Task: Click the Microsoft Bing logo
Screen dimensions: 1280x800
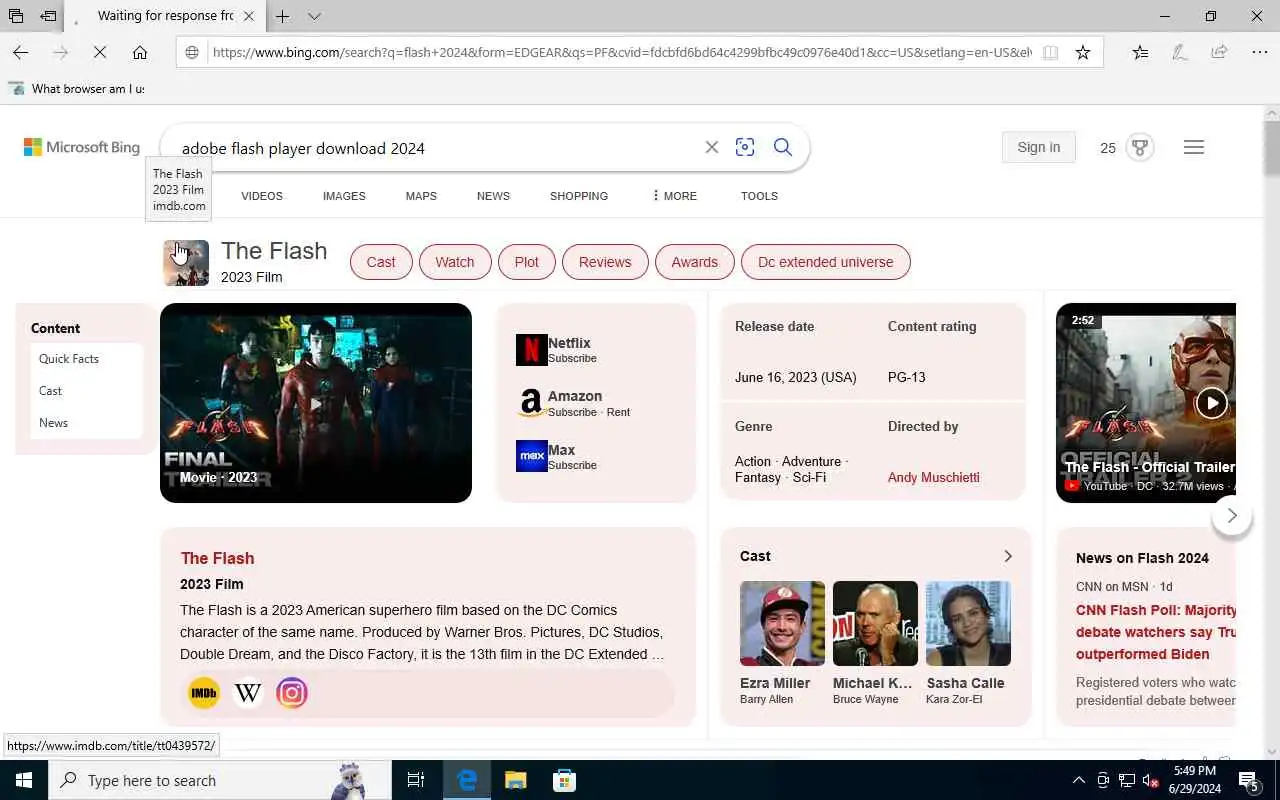Action: (82, 147)
